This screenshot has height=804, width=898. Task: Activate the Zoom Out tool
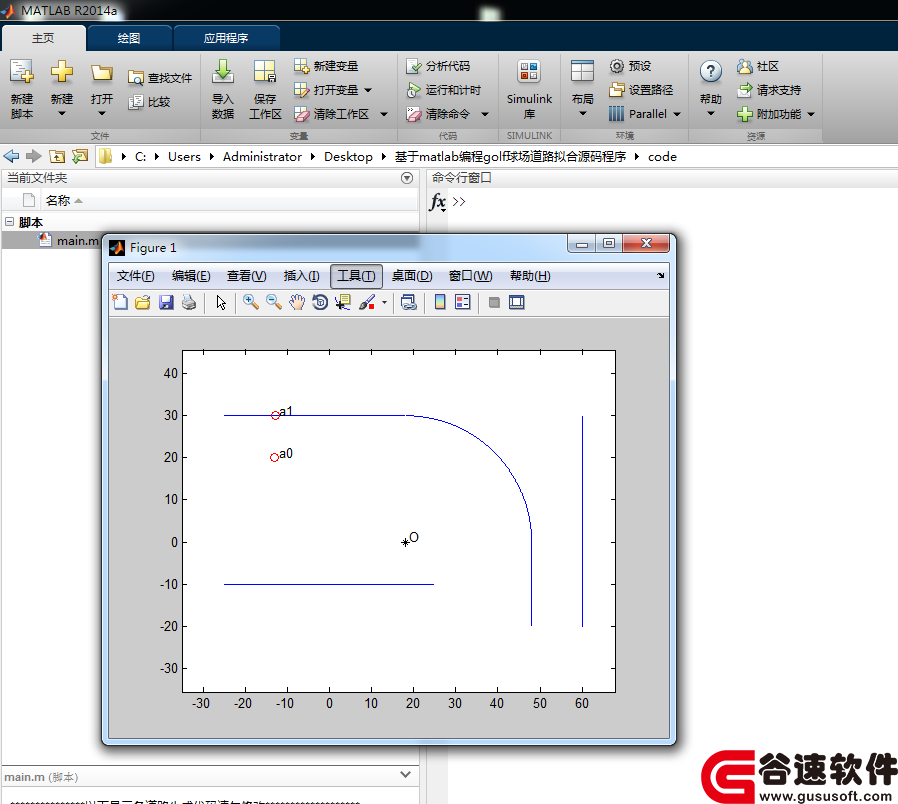click(x=274, y=302)
